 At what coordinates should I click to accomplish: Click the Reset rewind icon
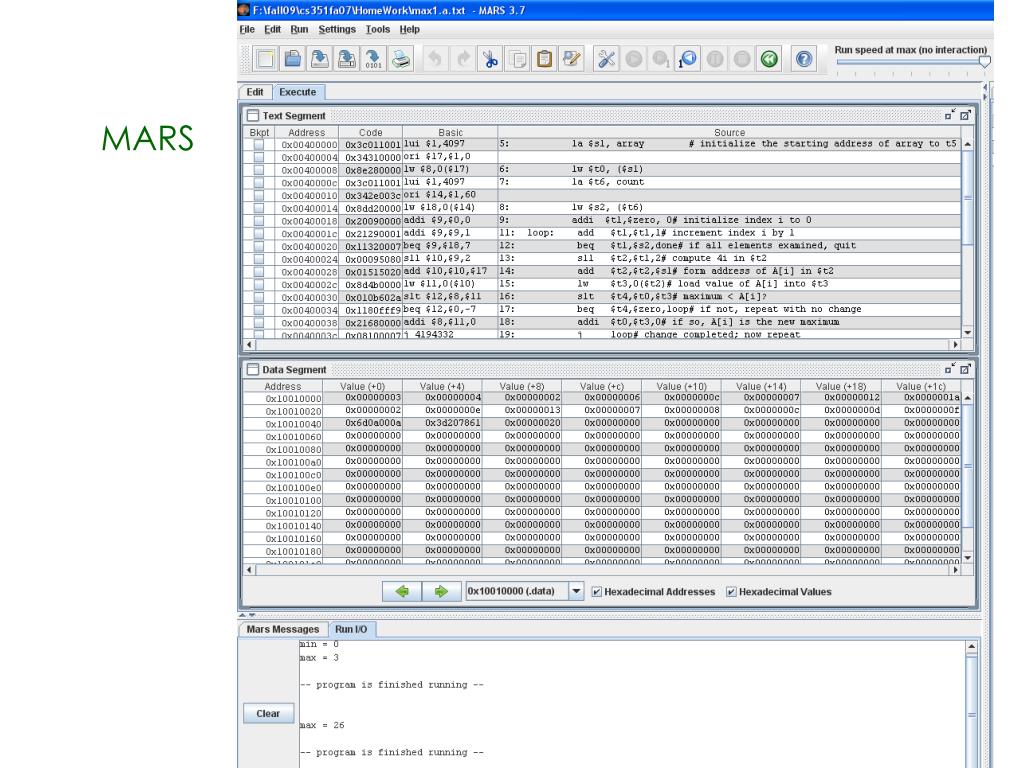(x=768, y=59)
